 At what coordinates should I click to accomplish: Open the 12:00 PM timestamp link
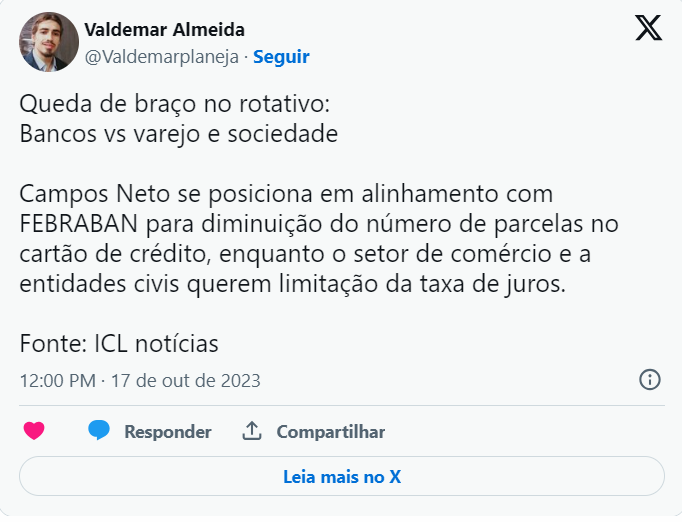click(58, 380)
